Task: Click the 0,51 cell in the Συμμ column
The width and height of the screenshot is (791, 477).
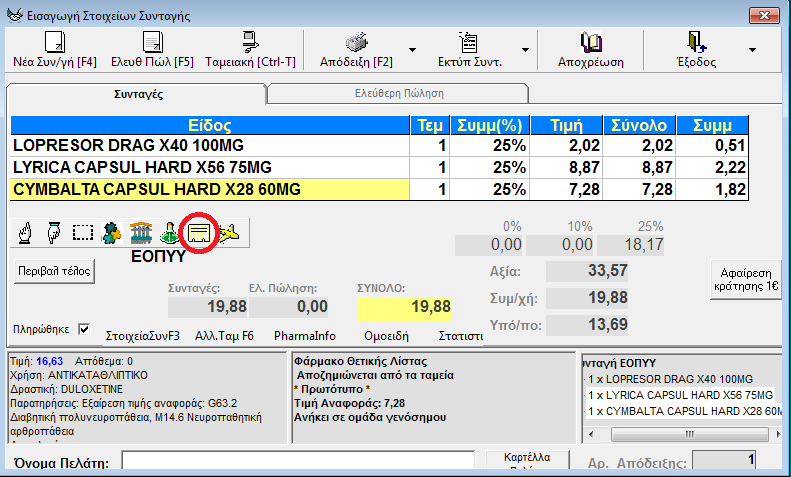Action: [x=712, y=146]
